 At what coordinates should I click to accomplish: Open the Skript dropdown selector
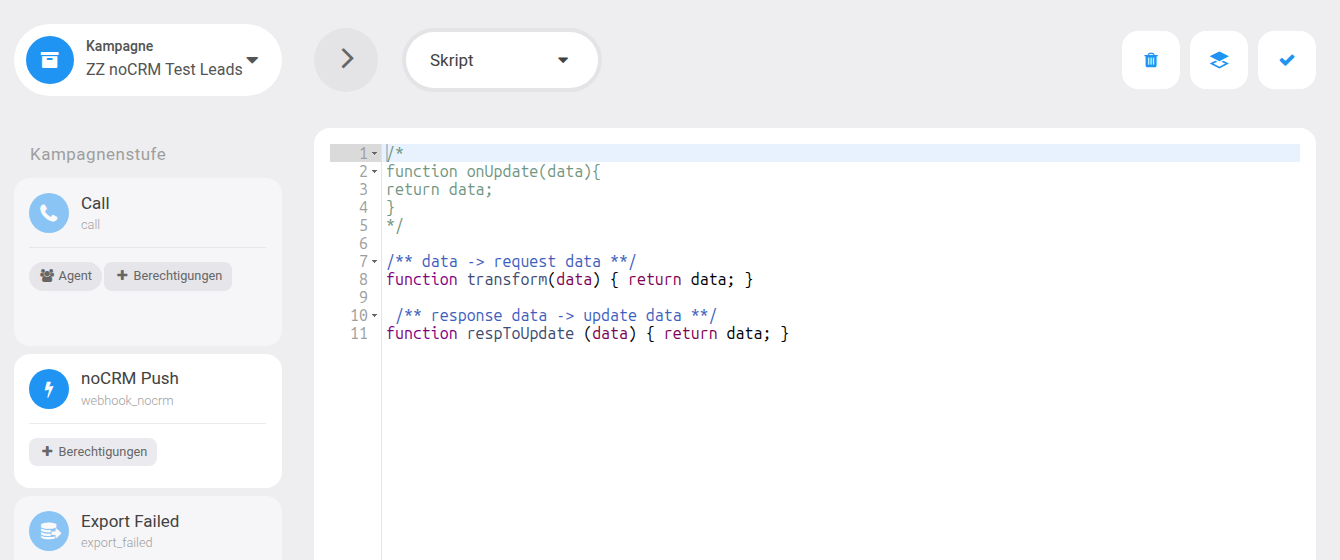click(x=501, y=60)
